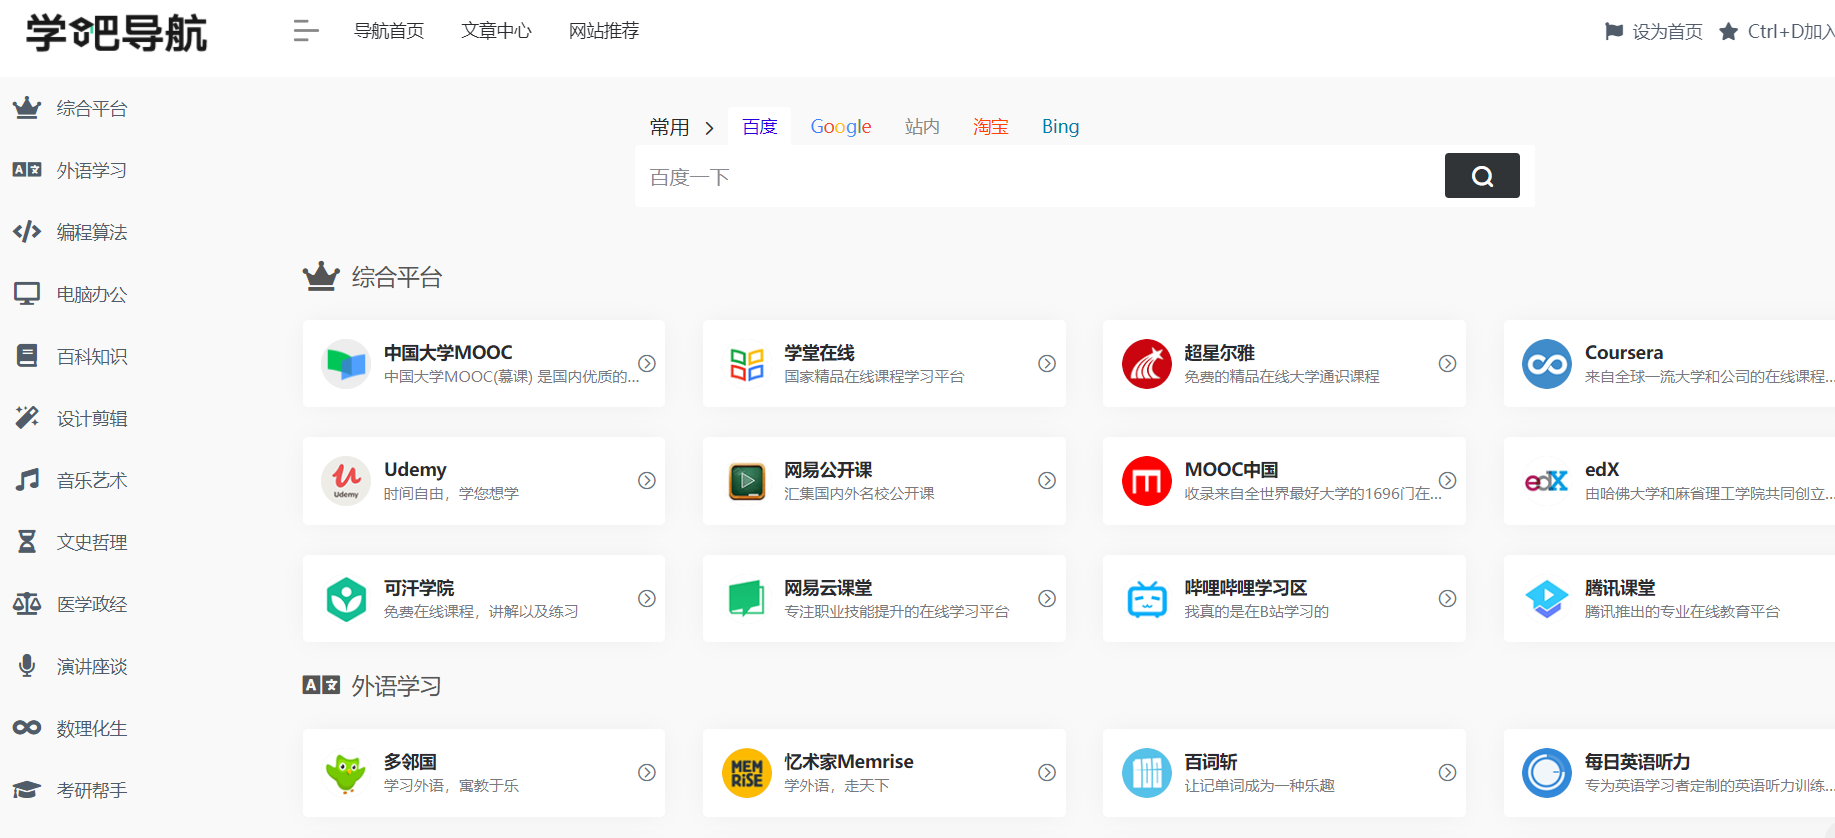
Task: Open the 超星尔雅 red logo icon
Action: [x=1147, y=364]
